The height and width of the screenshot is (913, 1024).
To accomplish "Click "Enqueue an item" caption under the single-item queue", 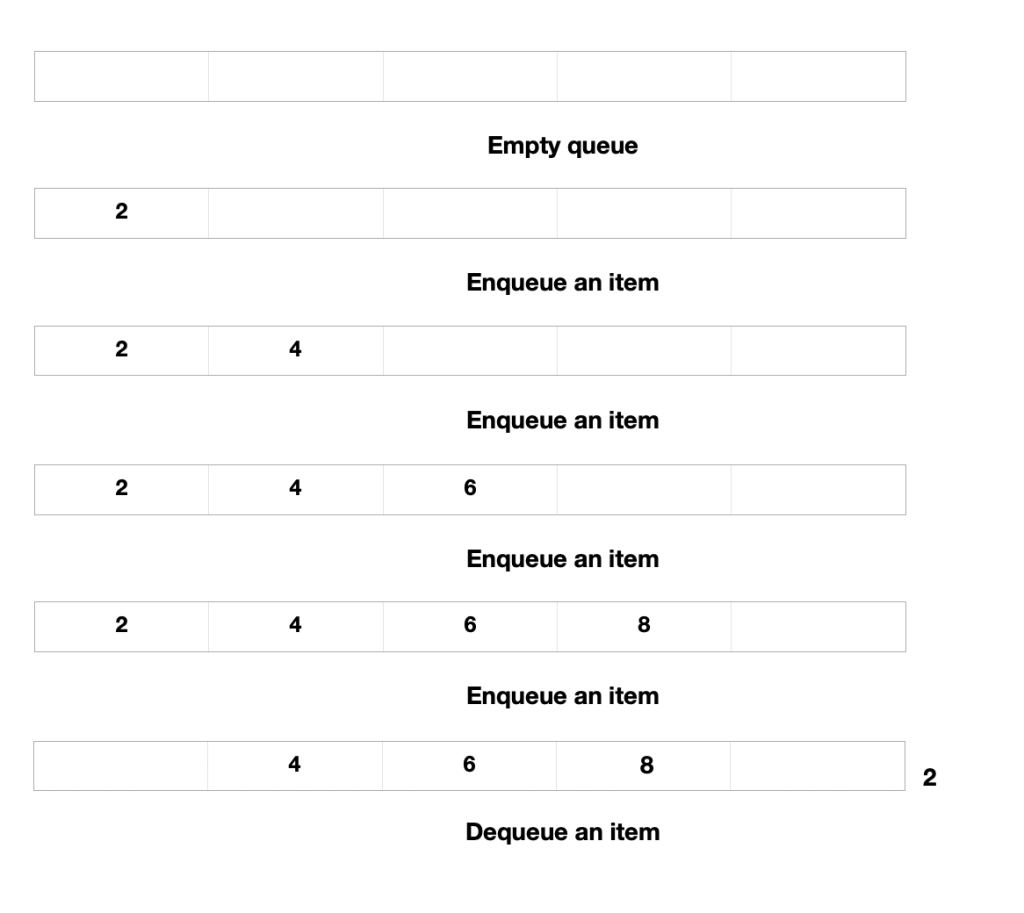I will (x=562, y=283).
